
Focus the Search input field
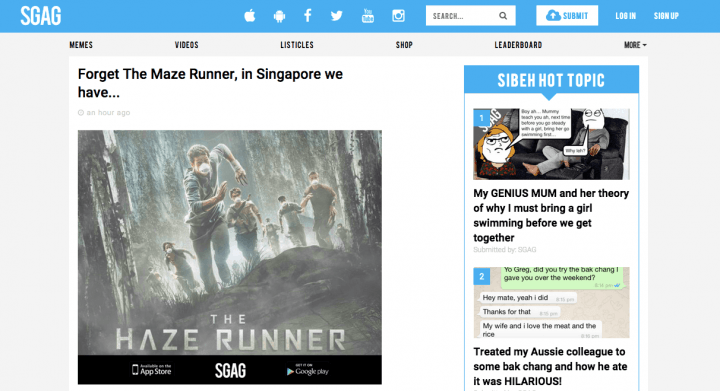[462, 16]
